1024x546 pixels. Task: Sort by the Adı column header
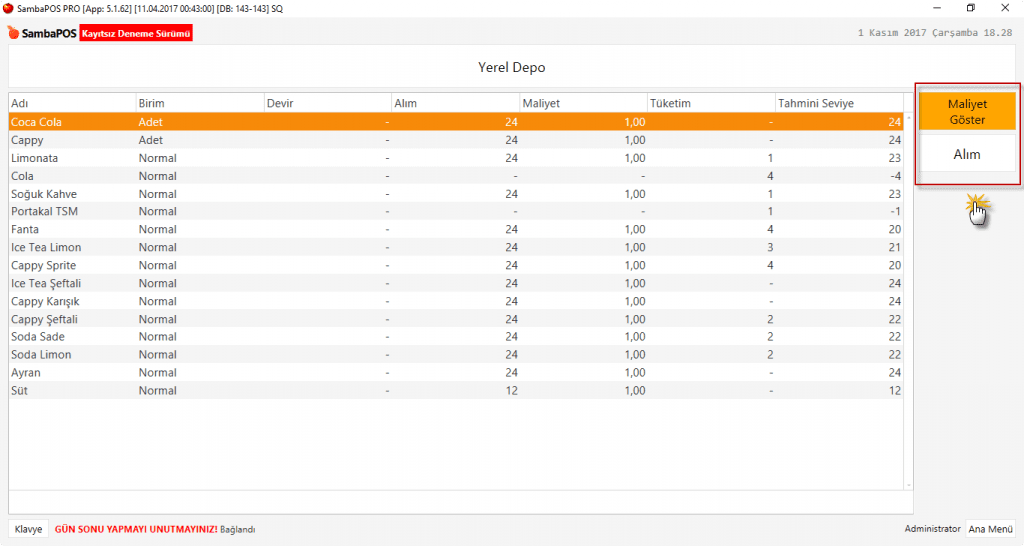tap(71, 103)
